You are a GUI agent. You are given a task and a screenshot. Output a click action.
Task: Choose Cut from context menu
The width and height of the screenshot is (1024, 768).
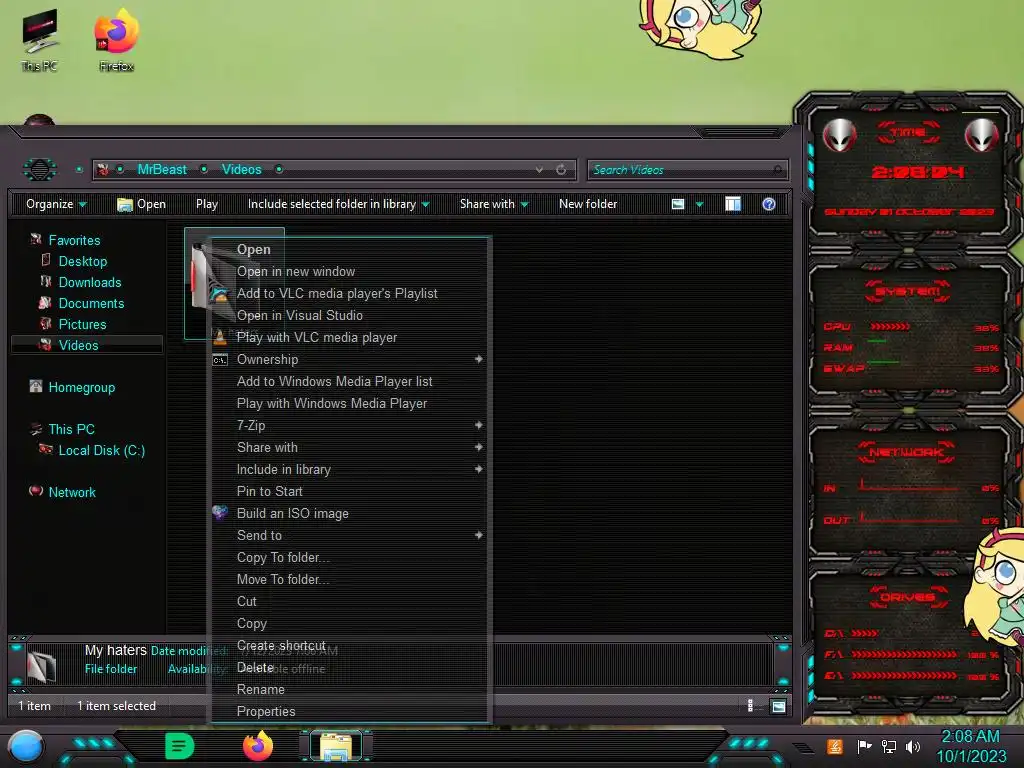[349, 601]
